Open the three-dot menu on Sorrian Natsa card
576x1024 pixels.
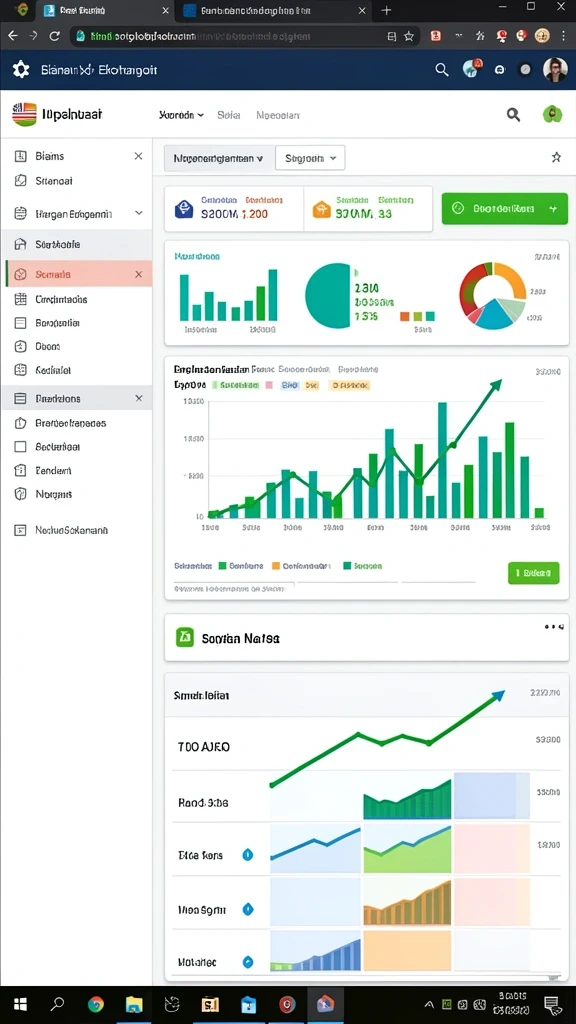click(x=554, y=627)
